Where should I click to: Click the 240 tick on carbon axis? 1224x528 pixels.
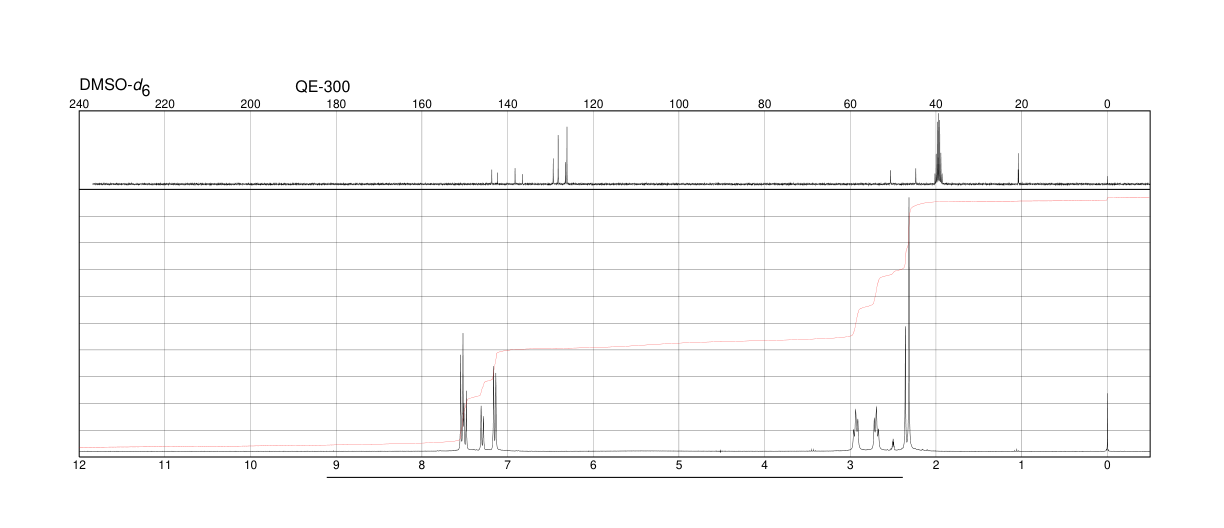79,104
